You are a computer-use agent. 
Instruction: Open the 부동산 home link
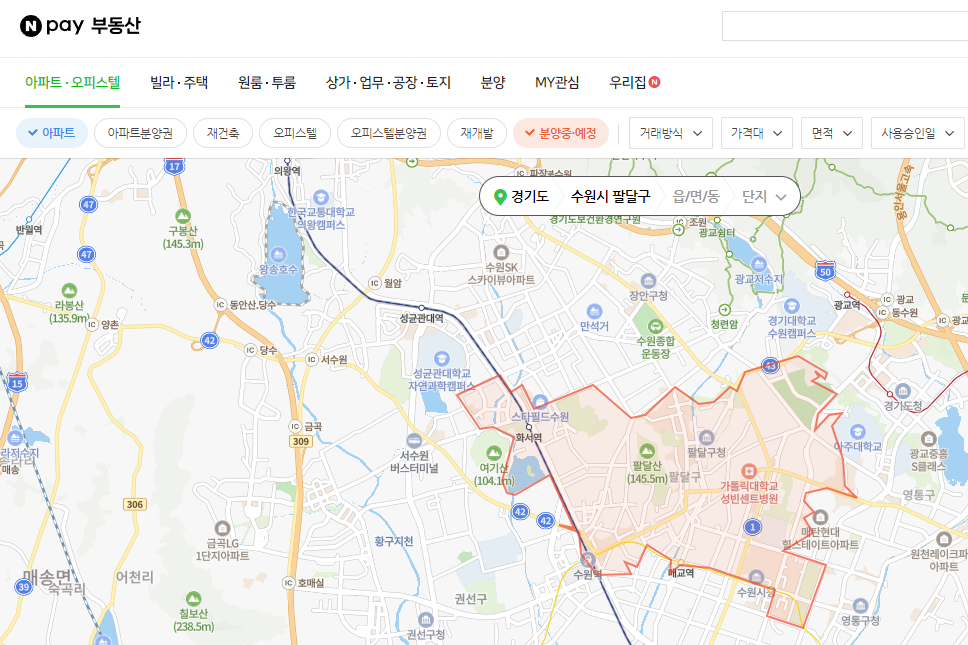point(116,25)
